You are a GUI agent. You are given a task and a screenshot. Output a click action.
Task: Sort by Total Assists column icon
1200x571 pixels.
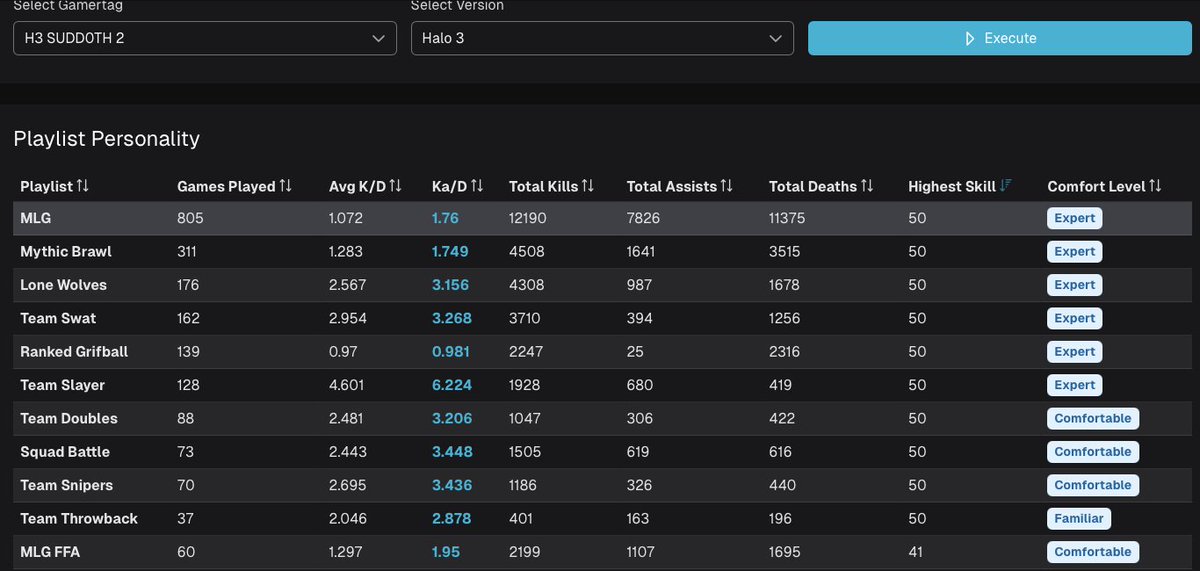pyautogui.click(x=726, y=186)
